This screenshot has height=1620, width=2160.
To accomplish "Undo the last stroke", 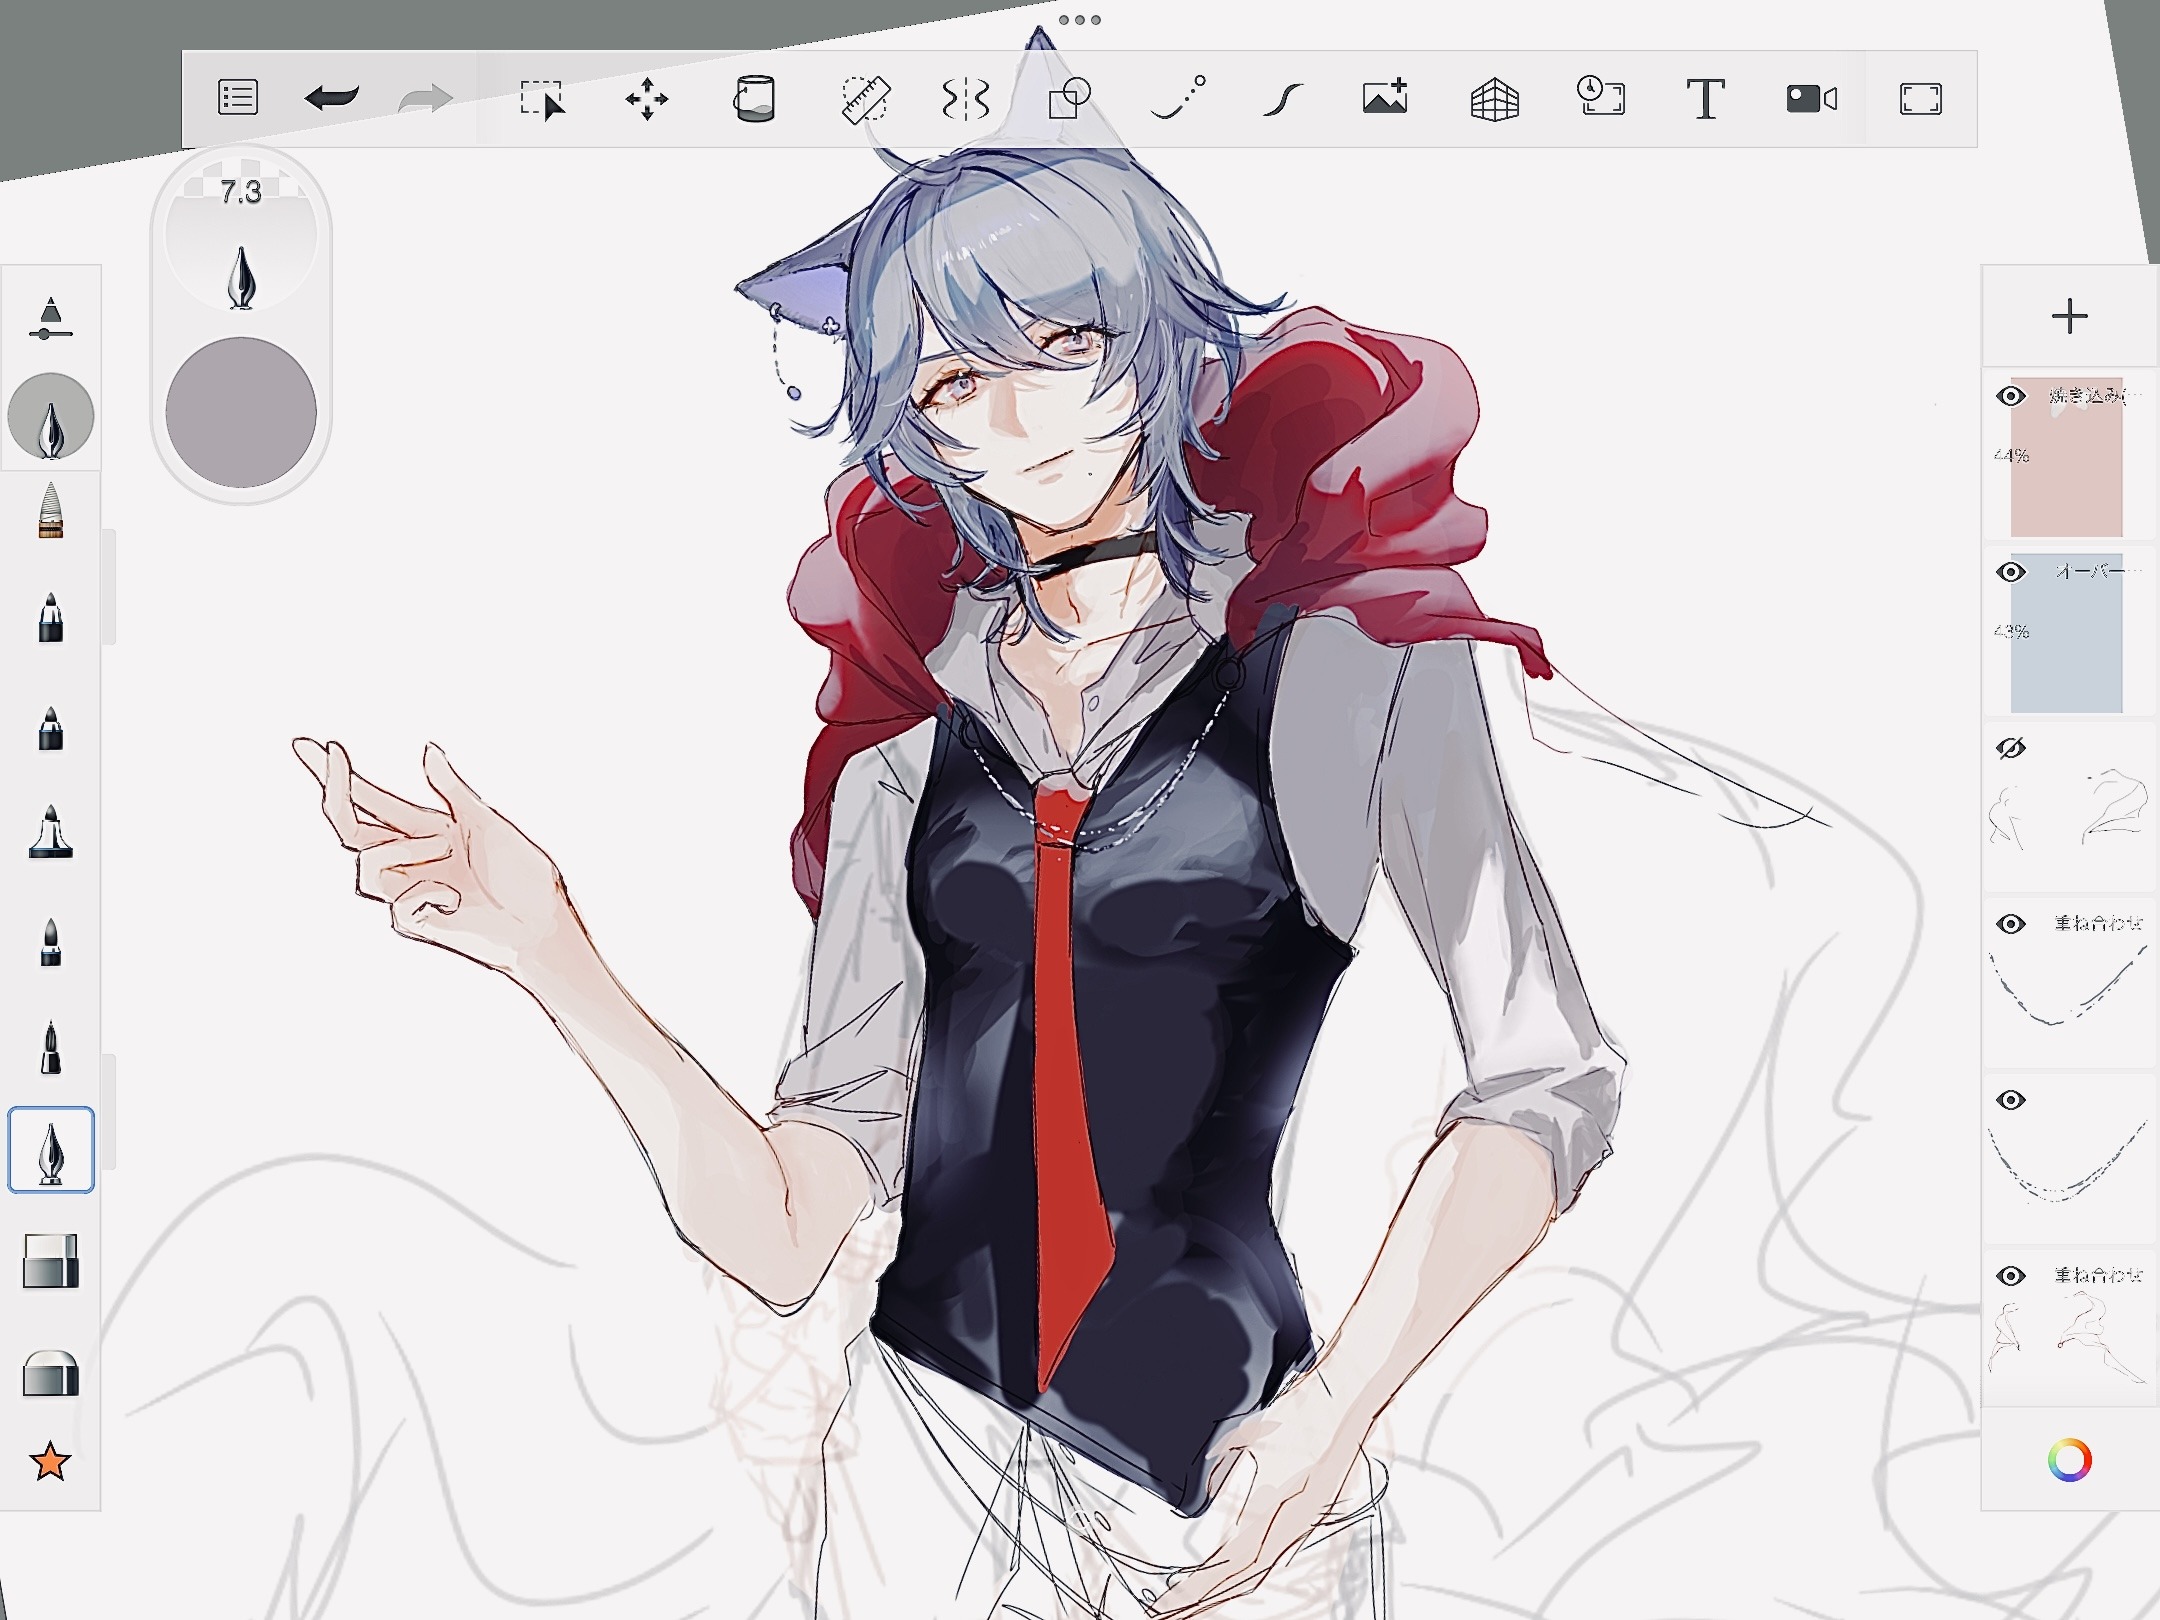I will tap(331, 98).
